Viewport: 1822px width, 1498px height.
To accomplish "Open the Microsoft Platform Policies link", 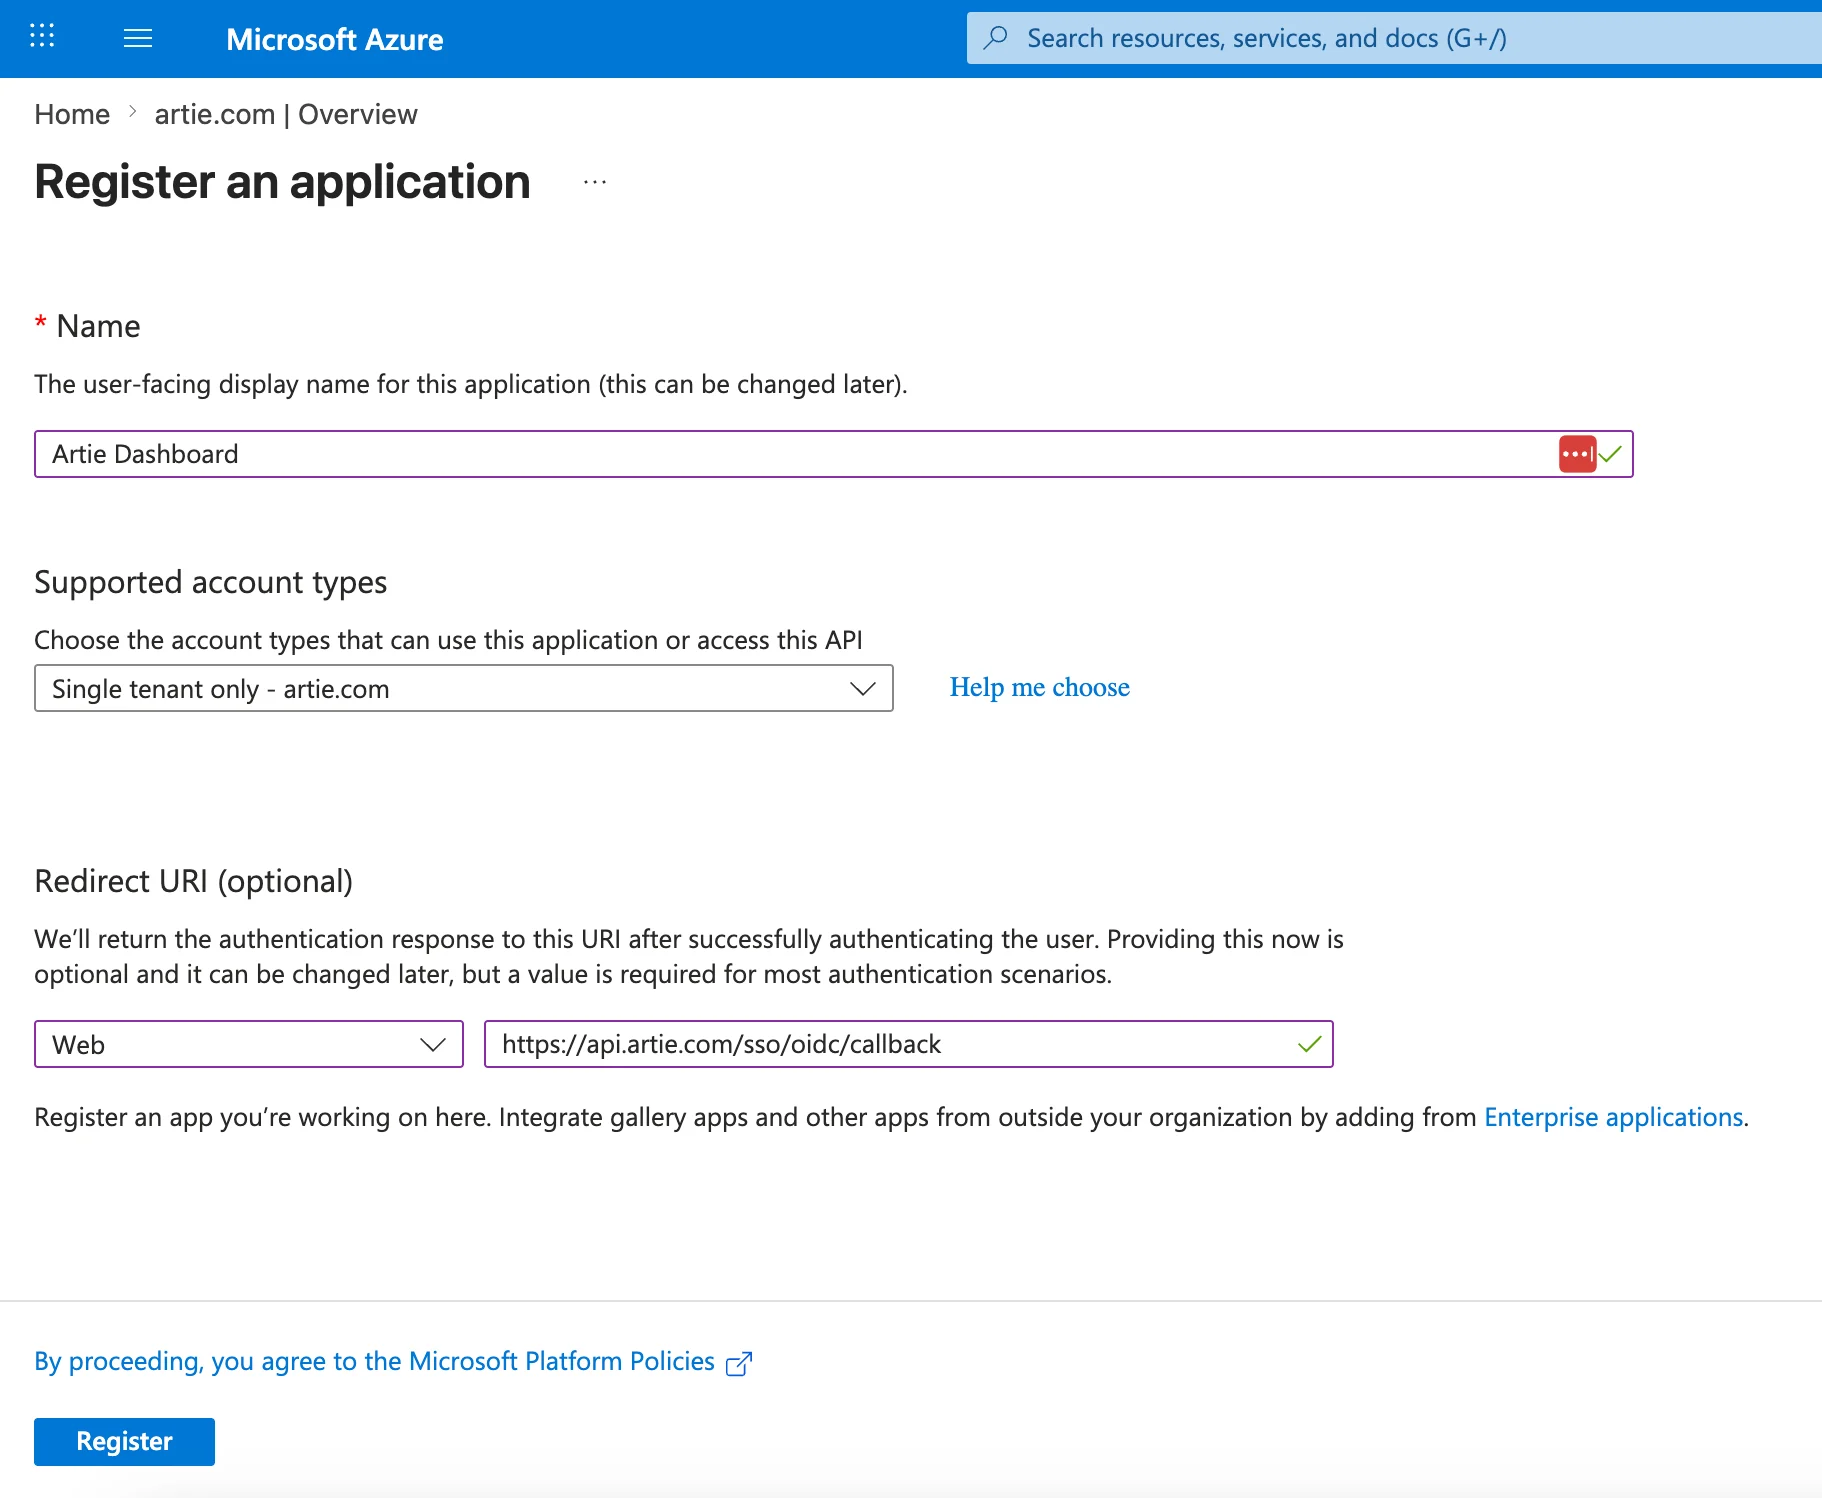I will [x=374, y=1361].
